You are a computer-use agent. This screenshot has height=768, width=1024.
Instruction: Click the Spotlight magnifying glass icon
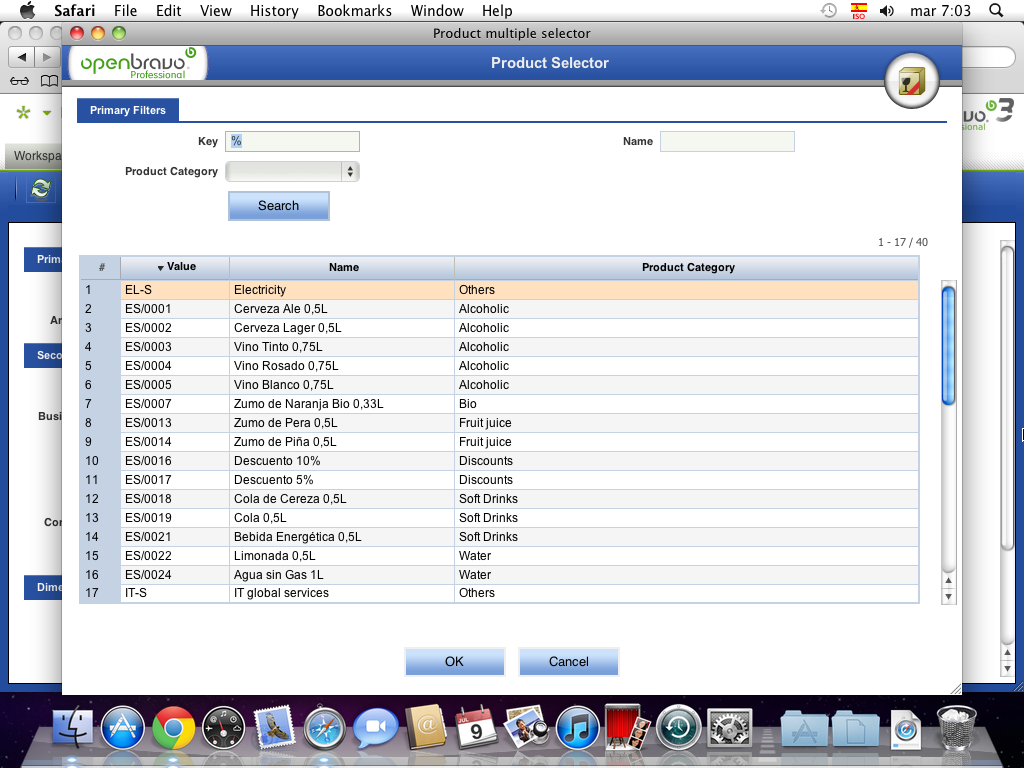(995, 11)
